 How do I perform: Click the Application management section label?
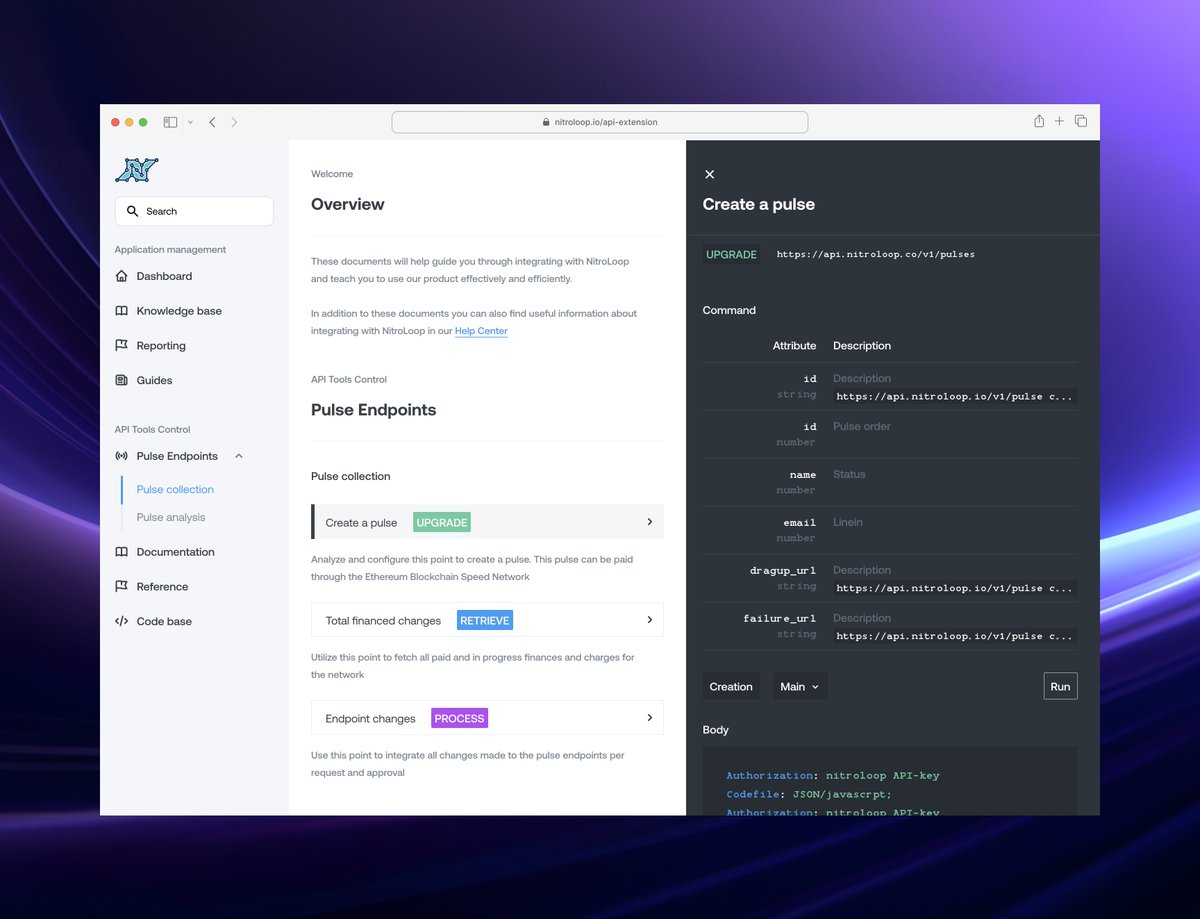tap(170, 250)
